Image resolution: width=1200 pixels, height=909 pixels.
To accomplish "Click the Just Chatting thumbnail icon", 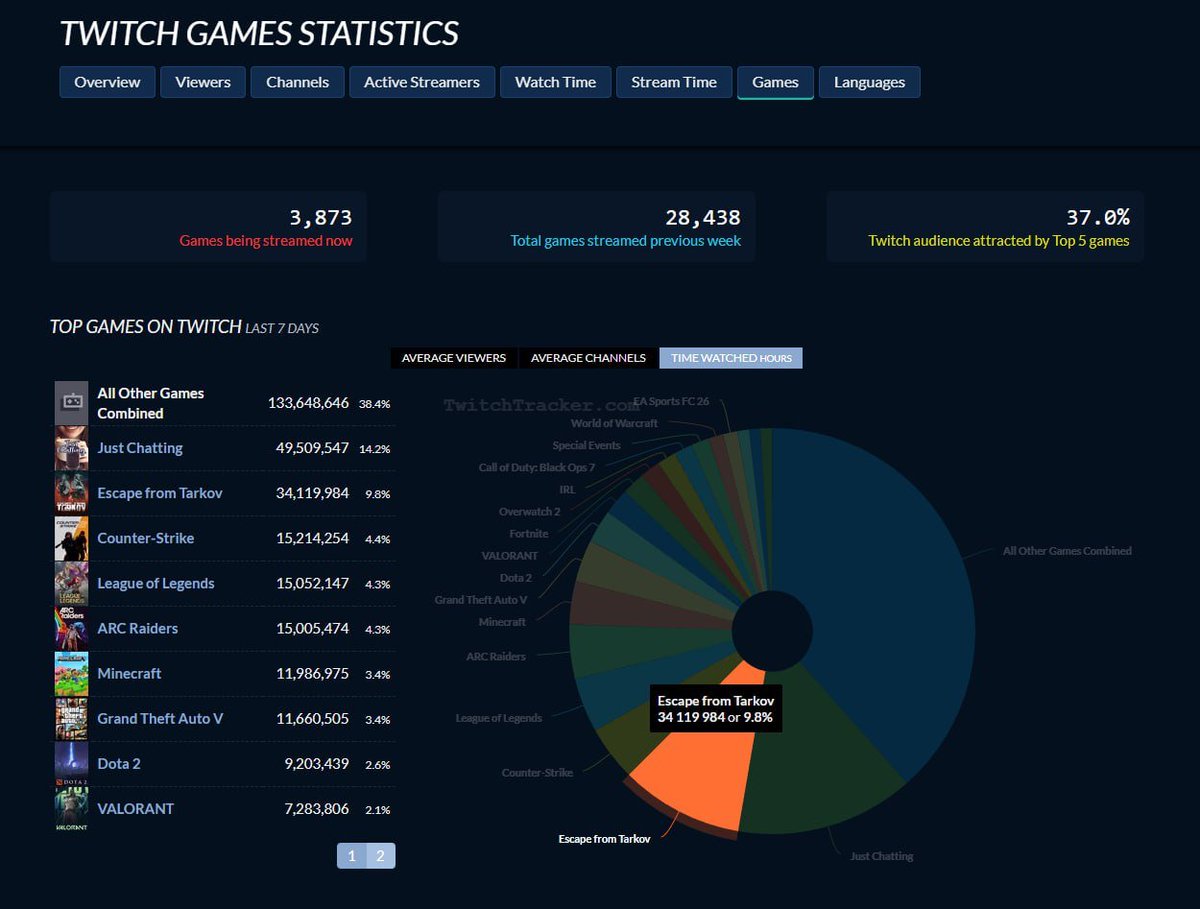I will (72, 448).
